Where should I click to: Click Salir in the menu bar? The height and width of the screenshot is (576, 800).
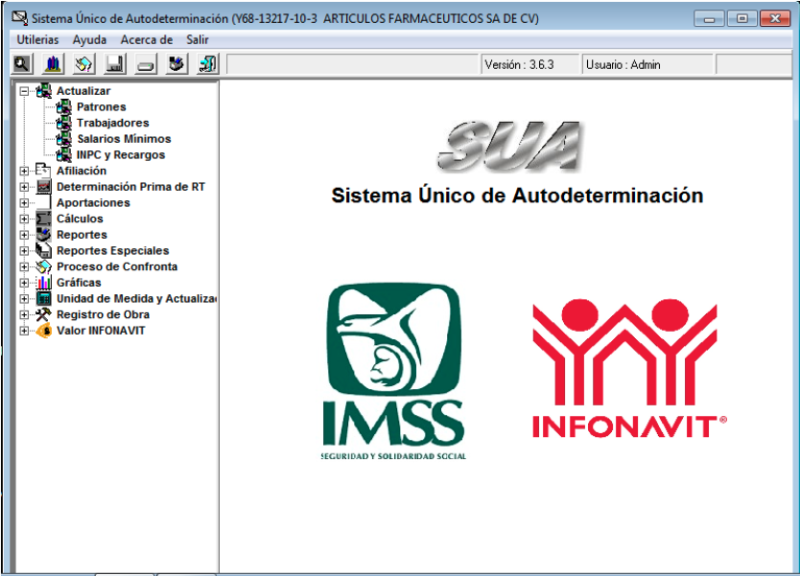[197, 40]
